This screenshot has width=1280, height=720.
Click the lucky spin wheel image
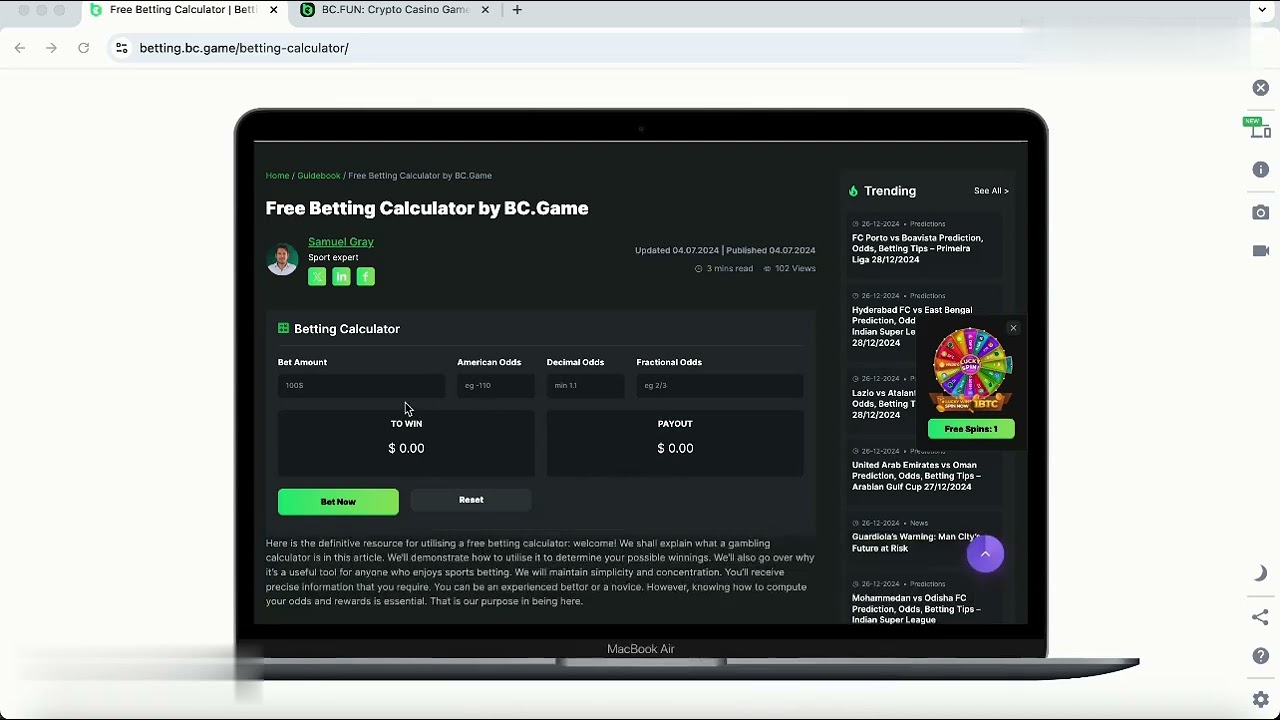tap(971, 370)
